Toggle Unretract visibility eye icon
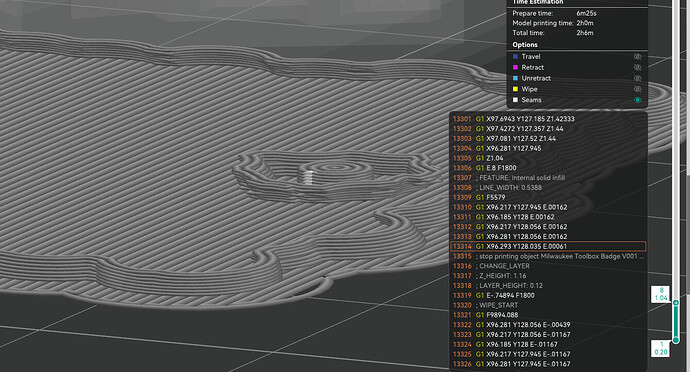 coord(637,78)
